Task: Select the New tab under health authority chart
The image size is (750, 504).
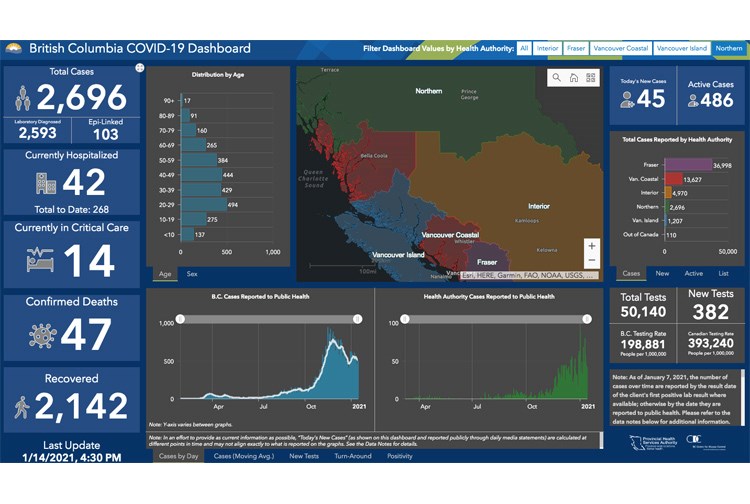Action: [x=662, y=274]
